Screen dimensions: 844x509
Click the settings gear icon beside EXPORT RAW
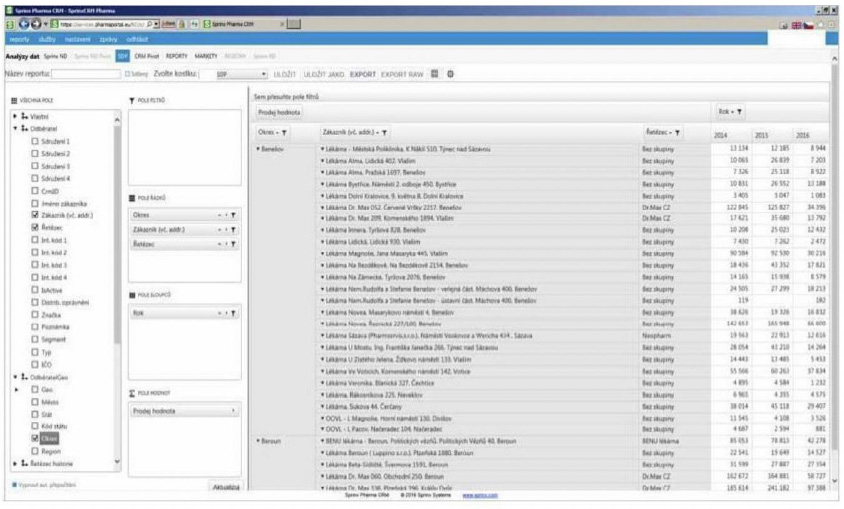[x=450, y=74]
